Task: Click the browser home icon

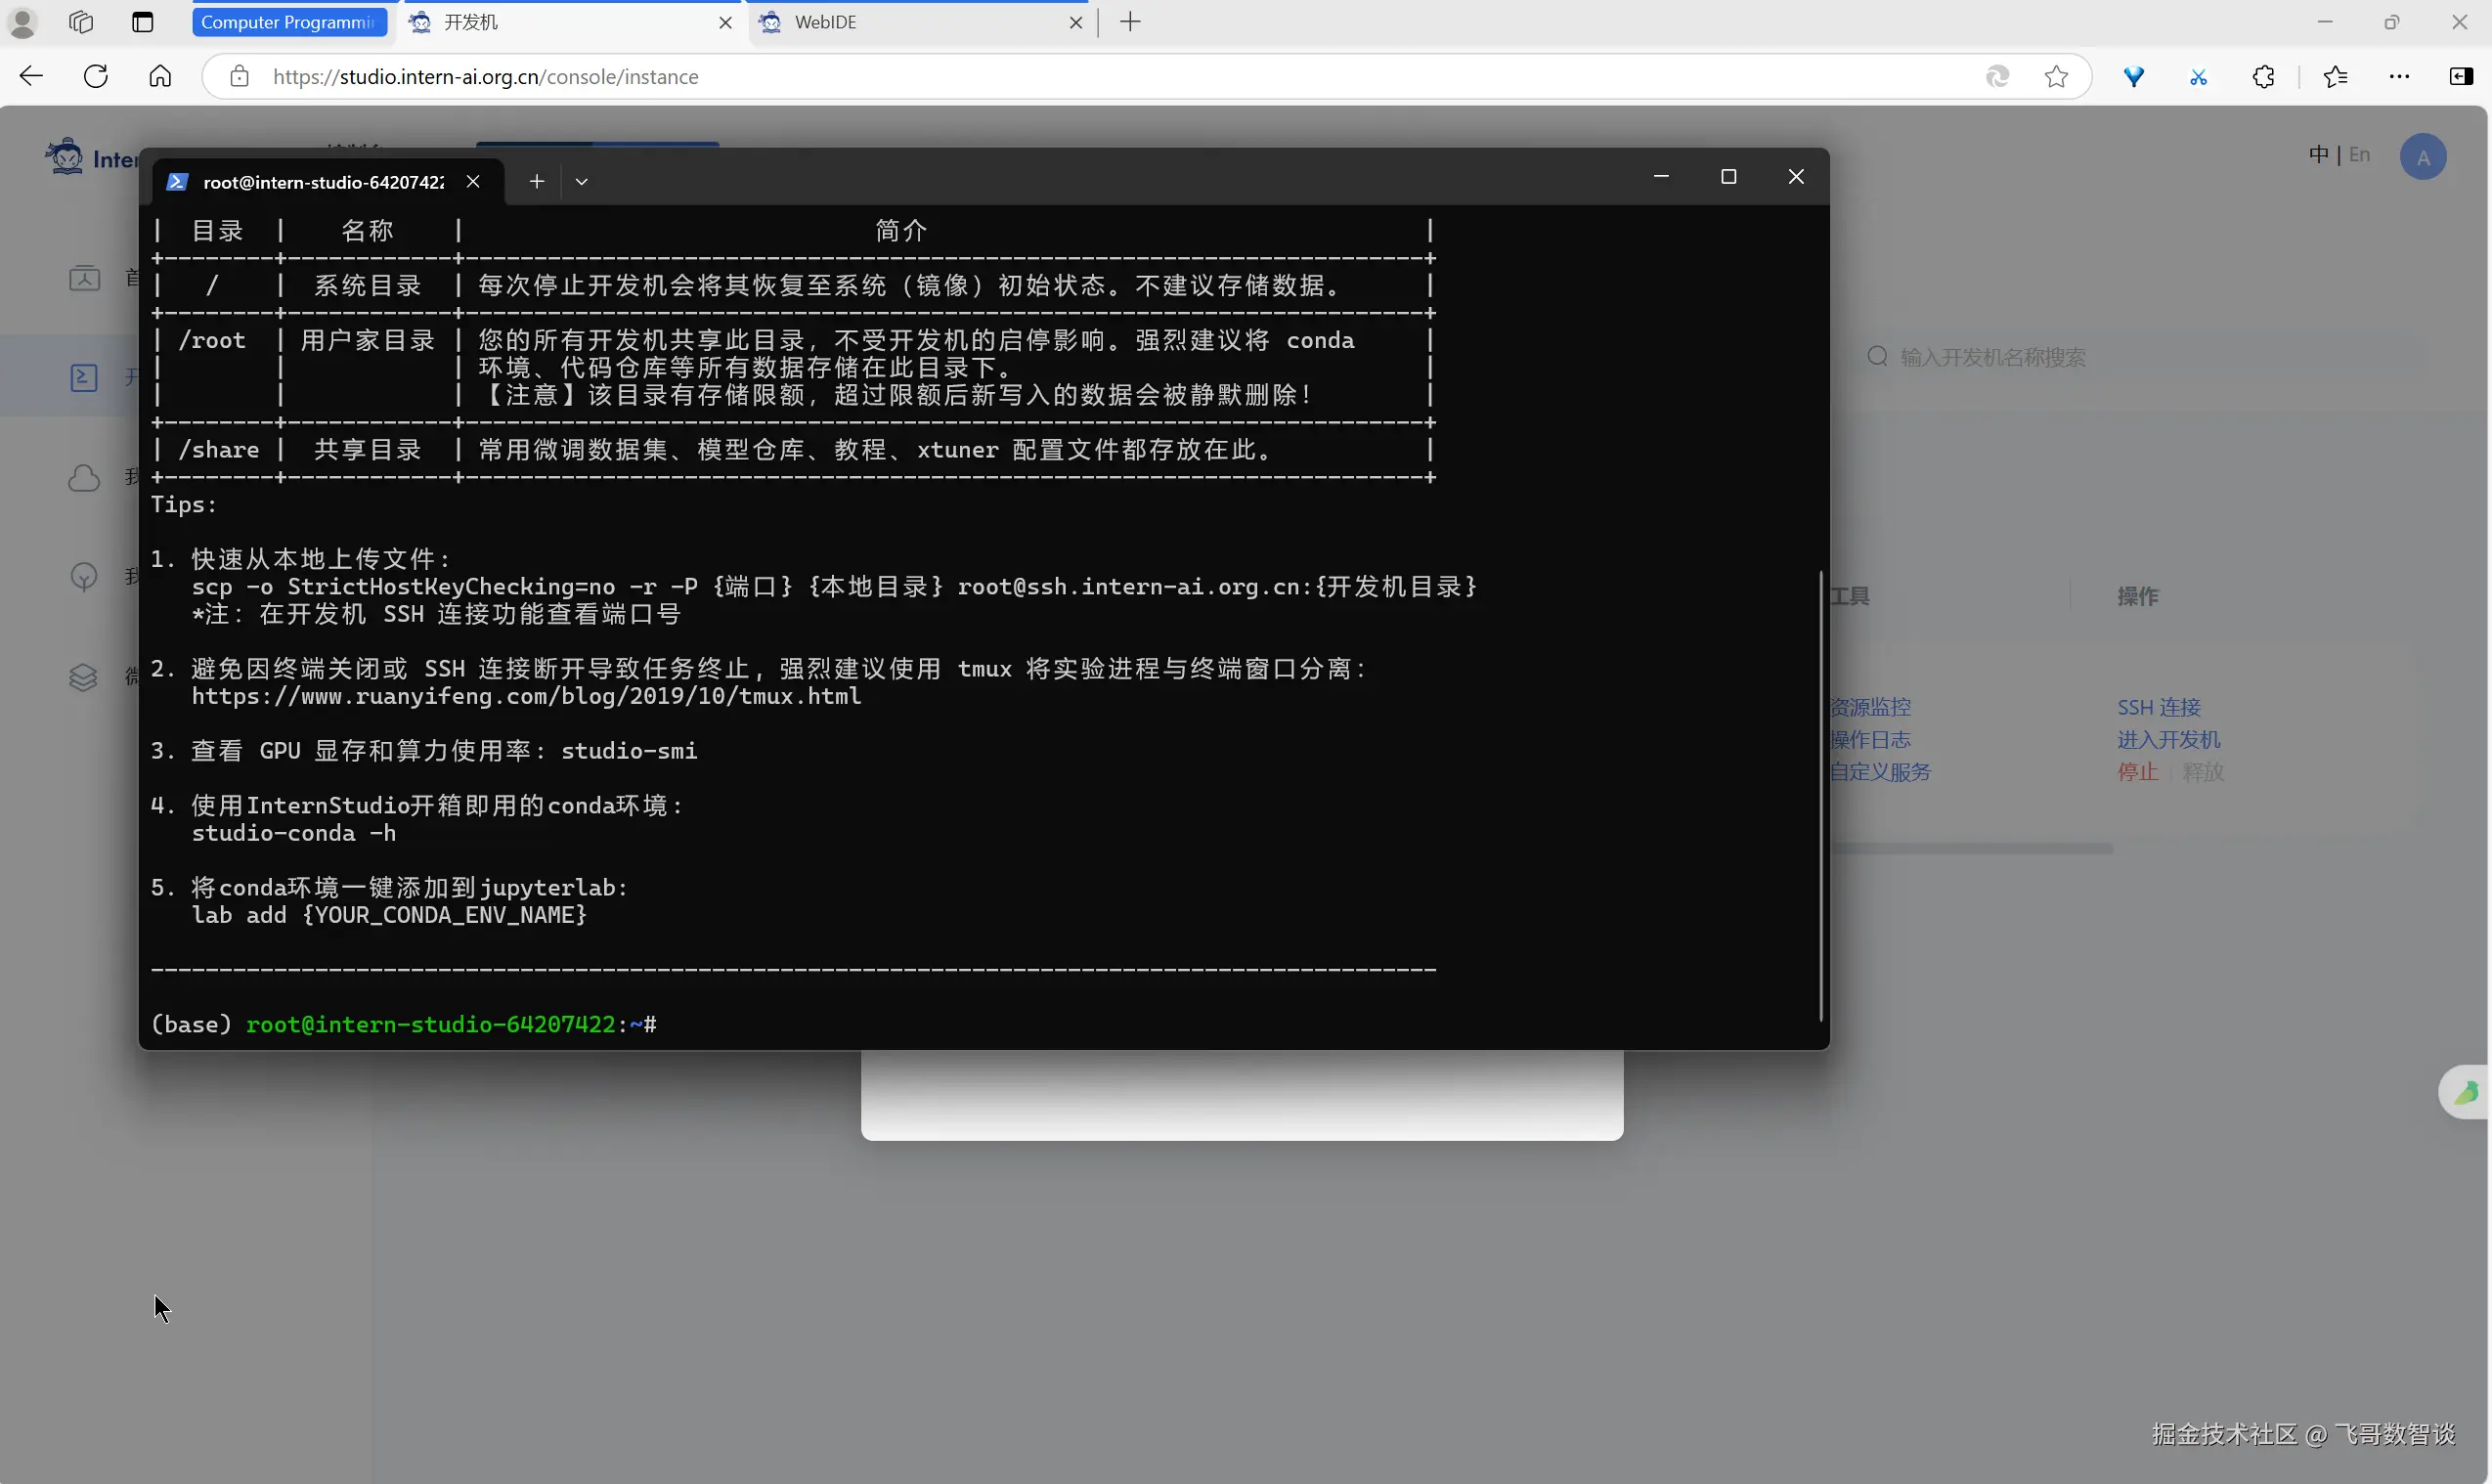Action: coord(160,76)
